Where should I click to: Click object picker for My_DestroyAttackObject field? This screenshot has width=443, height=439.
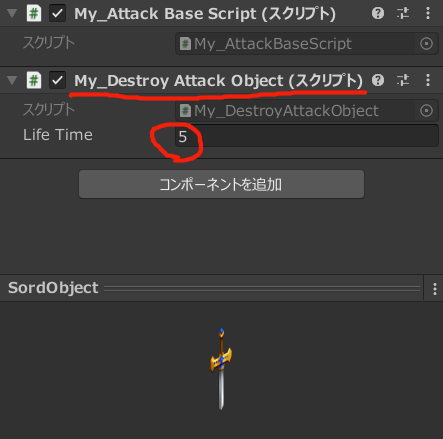tap(426, 111)
